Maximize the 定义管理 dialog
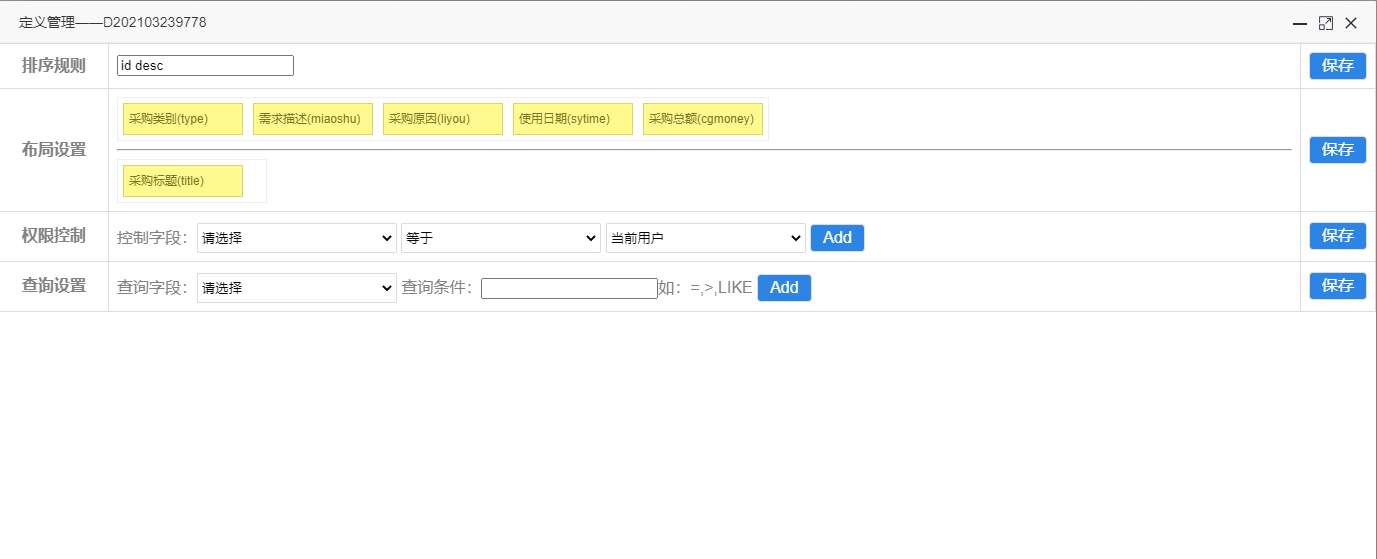This screenshot has height=559, width=1377. [1326, 23]
